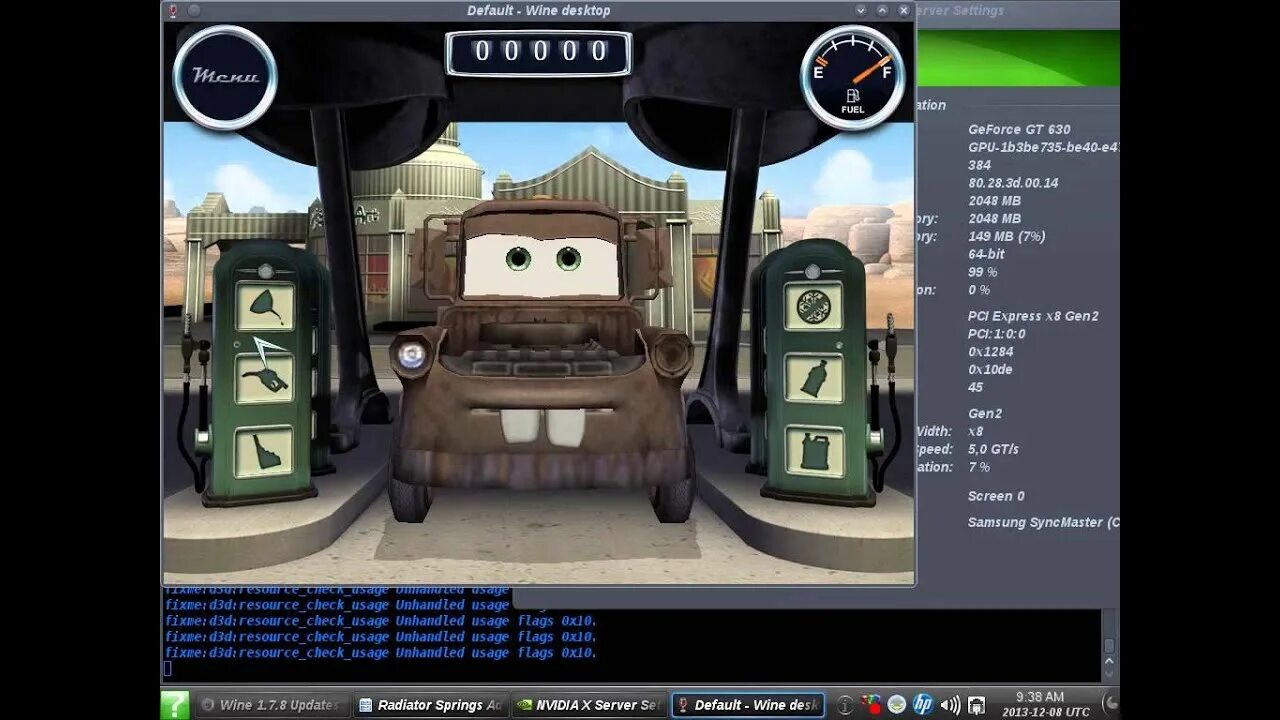Click GeForce GT 630 text in NVIDIA window
1280x720 pixels.
coord(1019,129)
